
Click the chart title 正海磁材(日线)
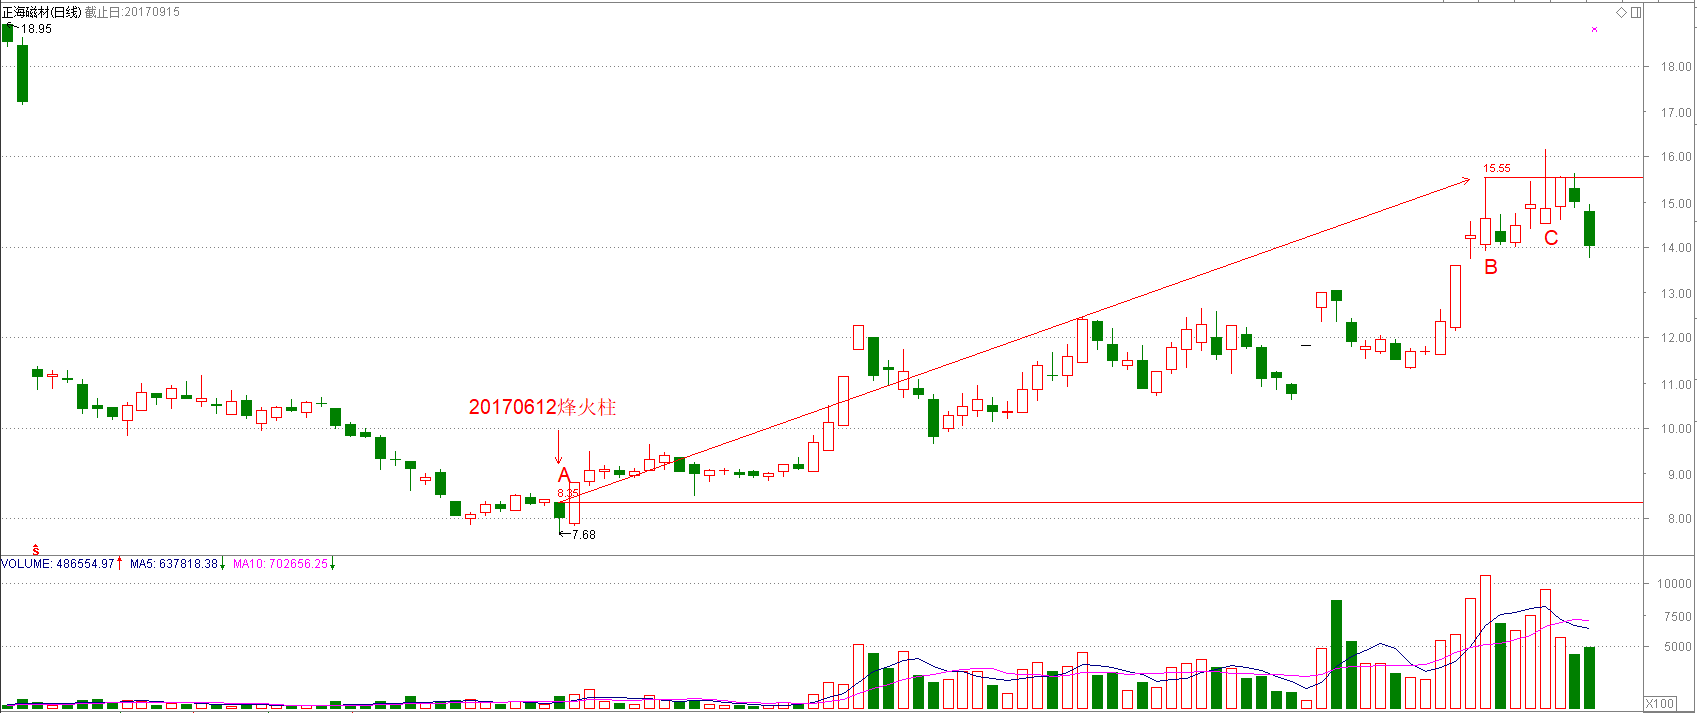point(41,12)
